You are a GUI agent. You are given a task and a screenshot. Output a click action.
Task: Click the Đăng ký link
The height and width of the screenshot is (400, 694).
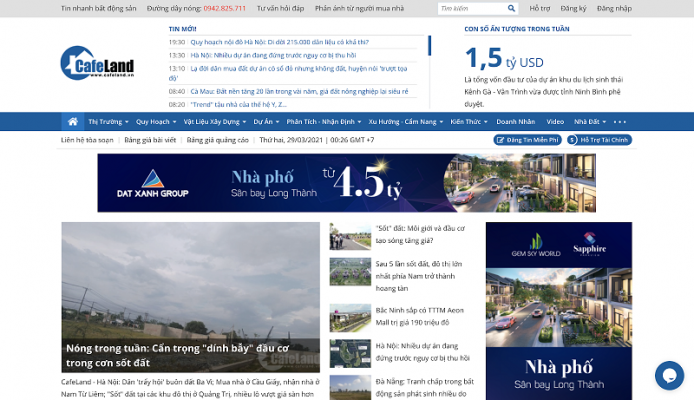[573, 8]
